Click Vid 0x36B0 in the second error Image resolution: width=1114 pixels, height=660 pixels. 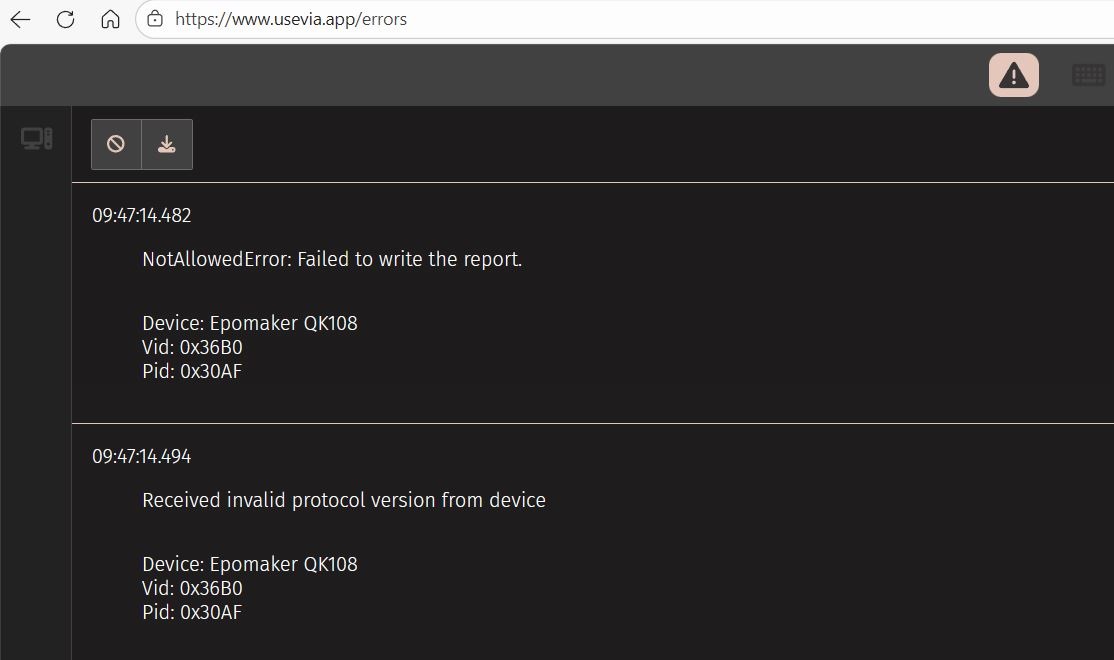click(x=192, y=588)
